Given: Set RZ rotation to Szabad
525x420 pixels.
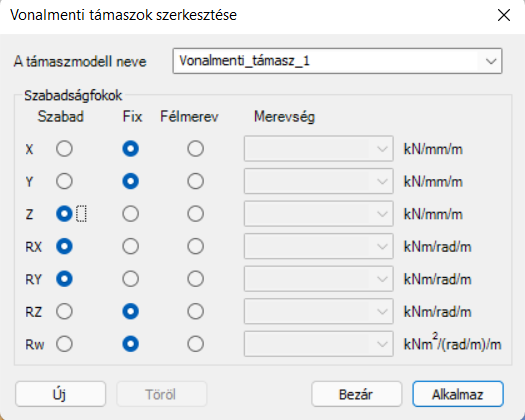Looking at the screenshot, I should [64, 311].
